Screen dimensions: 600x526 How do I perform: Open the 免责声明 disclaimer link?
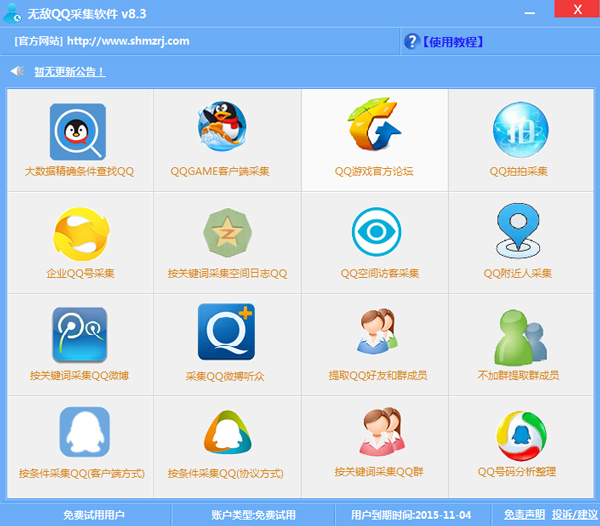[524, 515]
